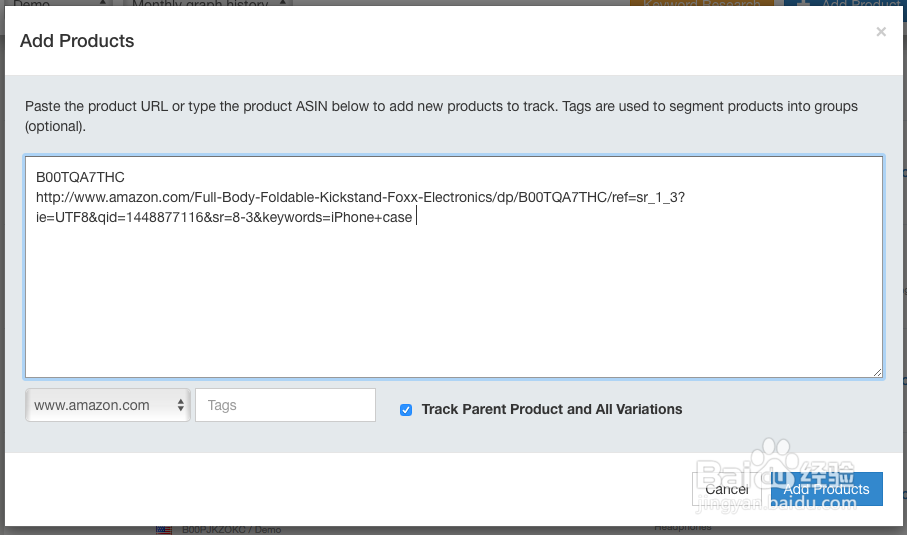Click the 'Track Parent Product and All Variations' label
Viewport: 907px width, 535px height.
click(552, 409)
